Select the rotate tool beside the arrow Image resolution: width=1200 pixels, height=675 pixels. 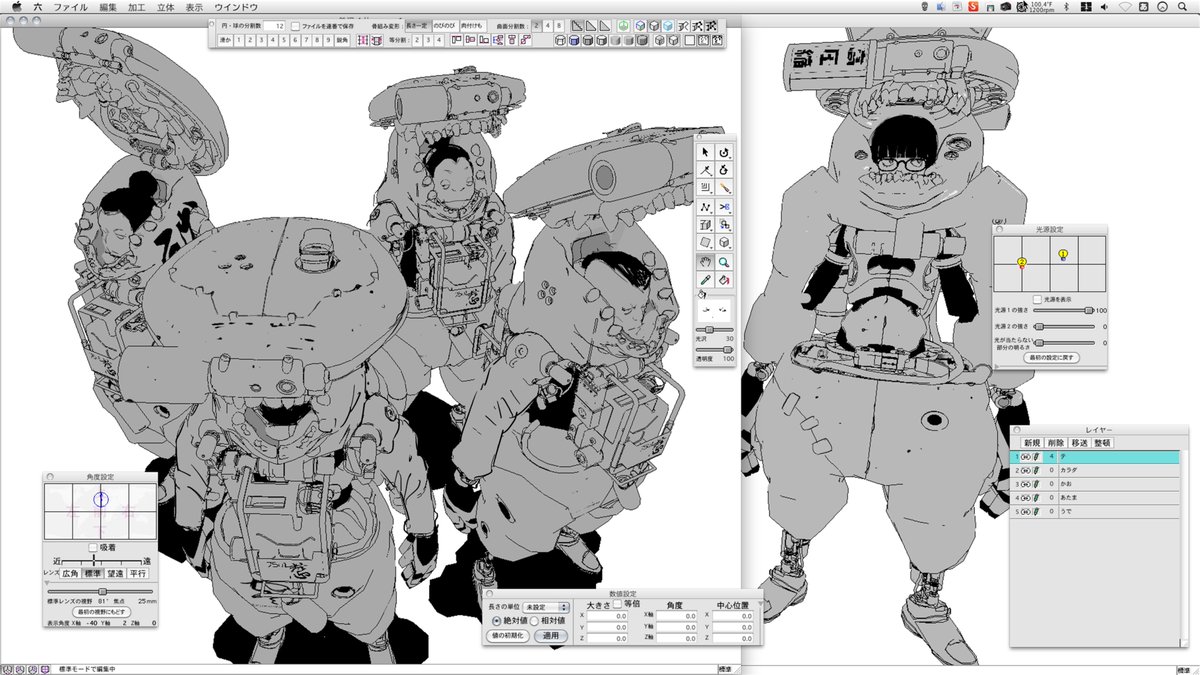tap(724, 152)
